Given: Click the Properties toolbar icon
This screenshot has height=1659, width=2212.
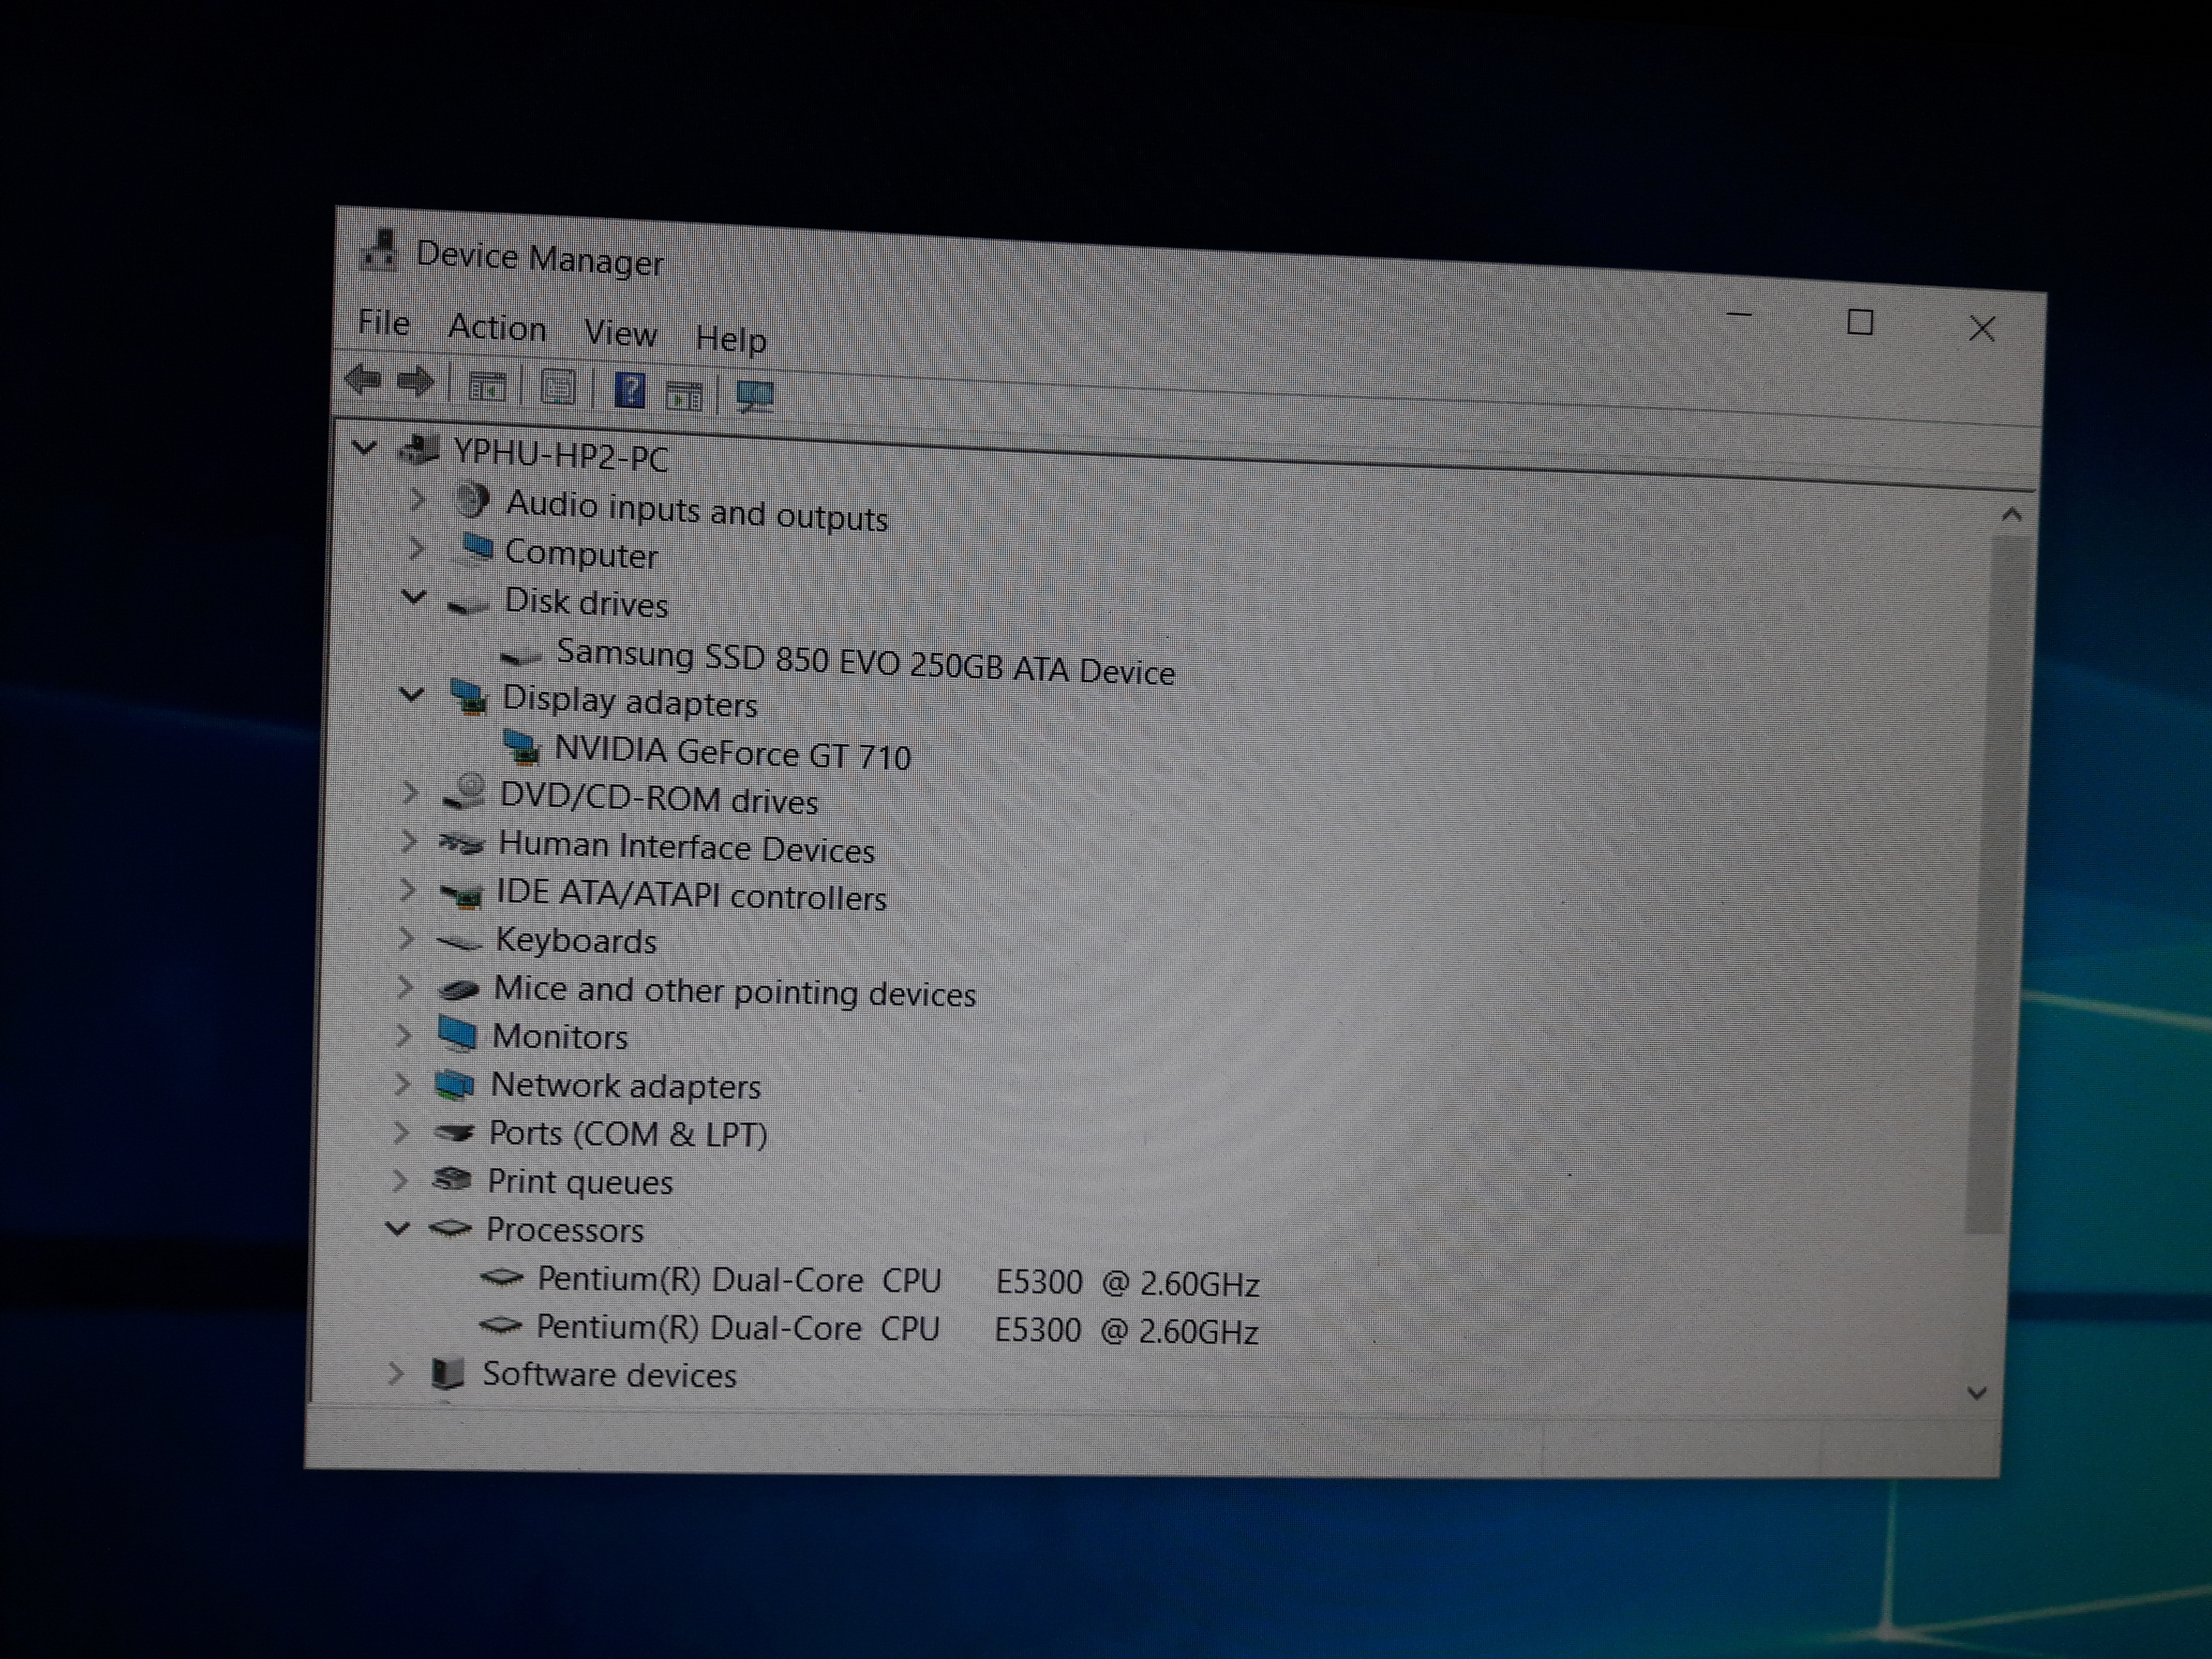Looking at the screenshot, I should pyautogui.click(x=557, y=388).
